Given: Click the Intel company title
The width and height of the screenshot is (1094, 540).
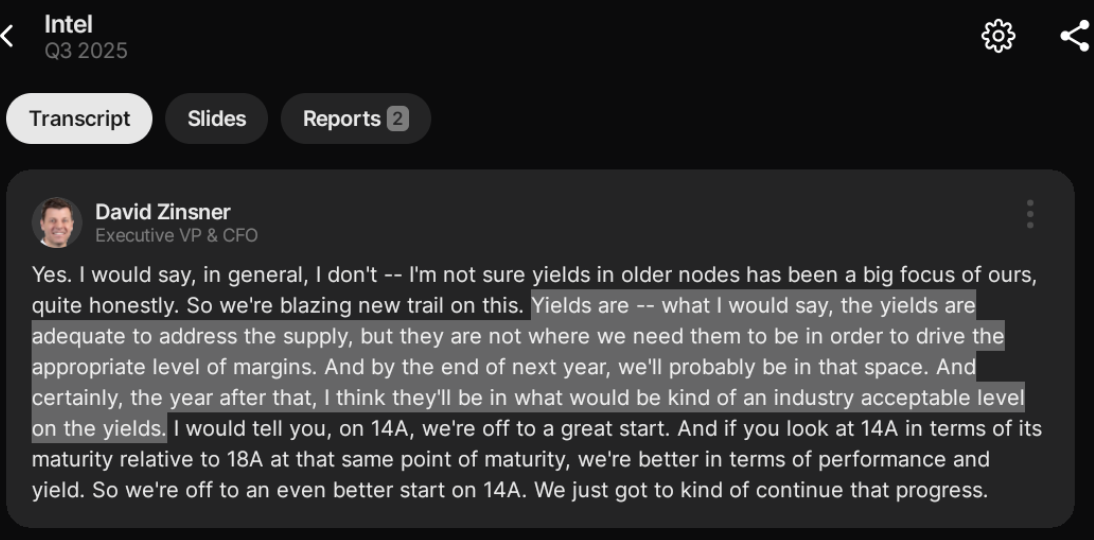Looking at the screenshot, I should [68, 24].
